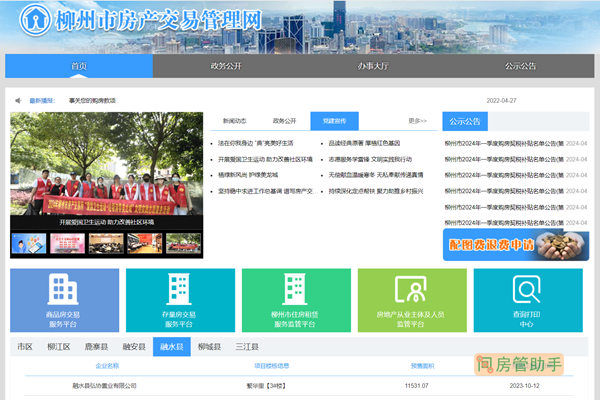This screenshot has width=600, height=400.
Task: Open 查询打印中心 magnifier icon tile
Action: point(528,300)
